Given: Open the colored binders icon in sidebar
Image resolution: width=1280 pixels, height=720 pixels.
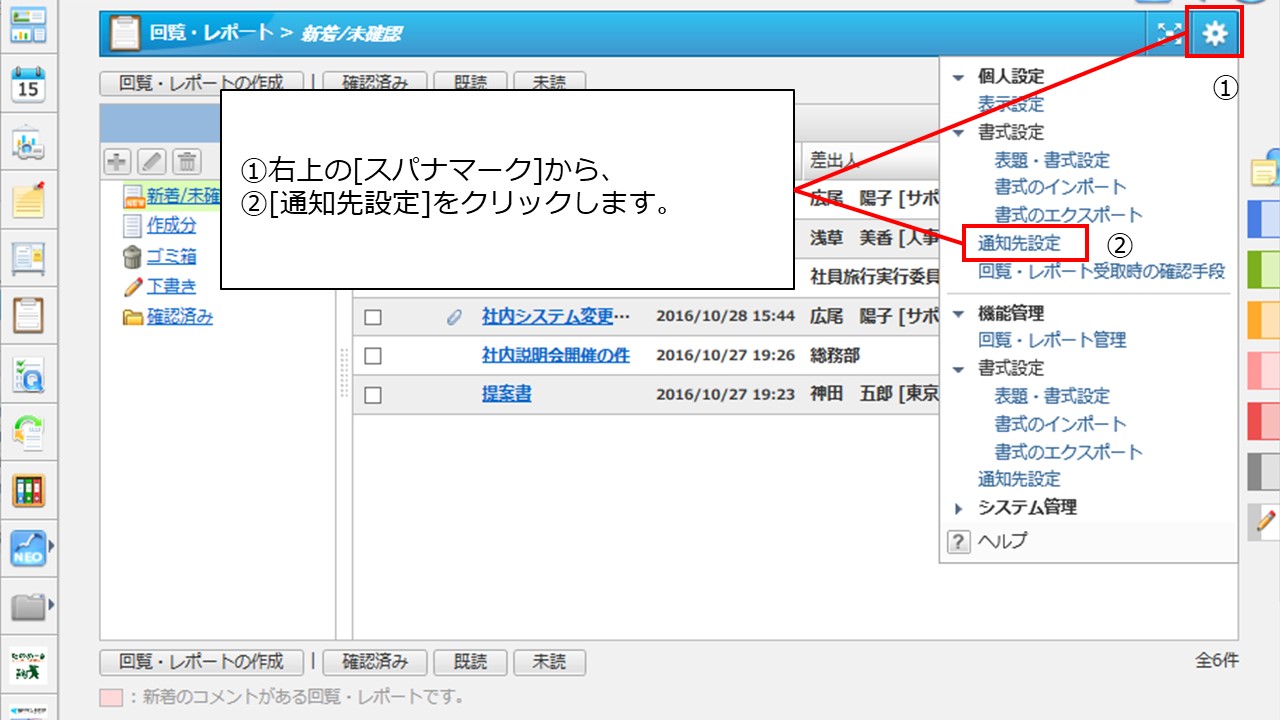Looking at the screenshot, I should 28,490.
